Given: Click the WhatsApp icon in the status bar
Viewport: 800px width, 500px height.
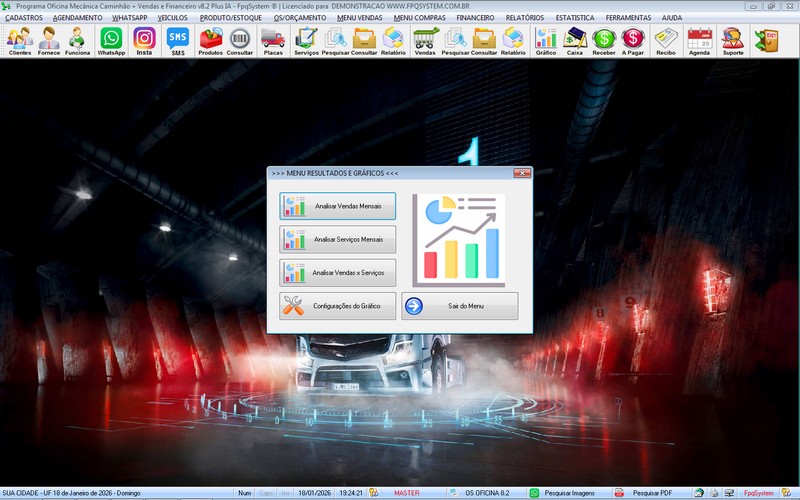Looking at the screenshot, I should click(x=534, y=493).
